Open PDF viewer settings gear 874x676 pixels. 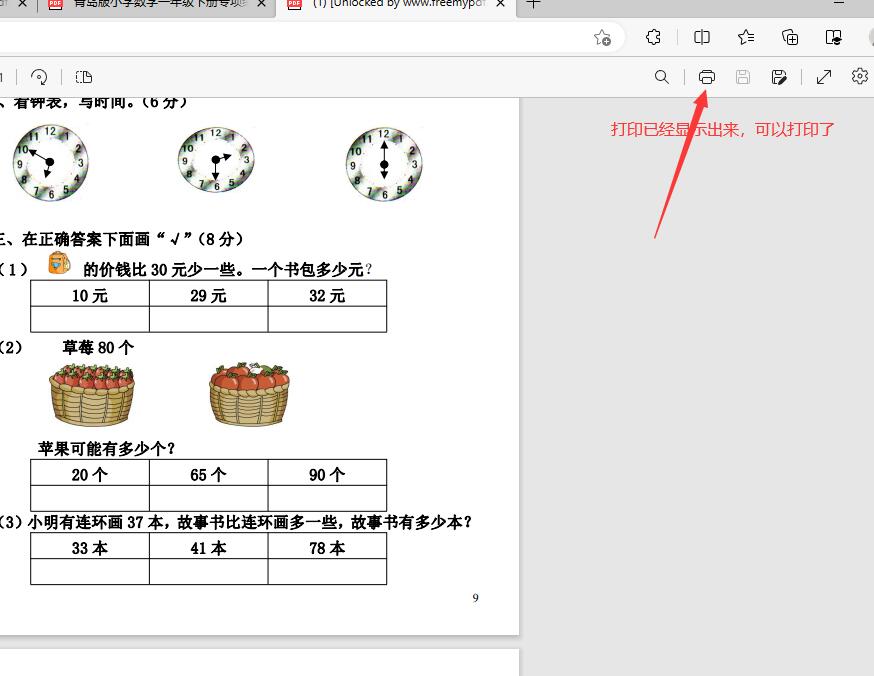[x=859, y=77]
